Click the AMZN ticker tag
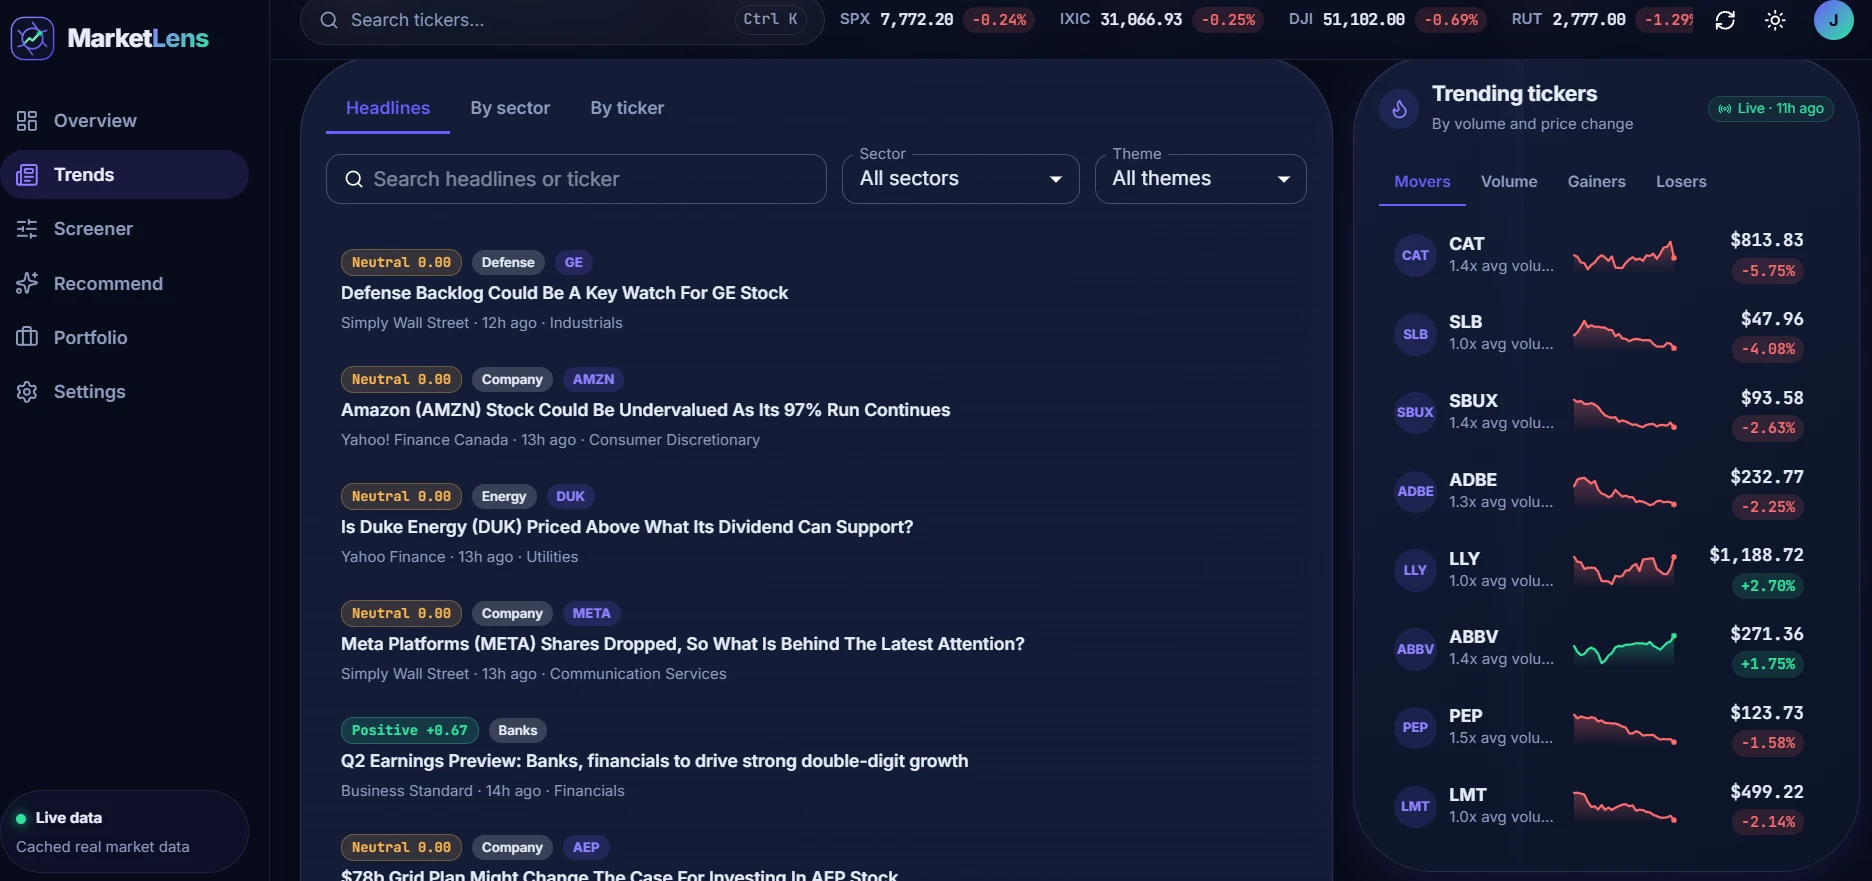The height and width of the screenshot is (881, 1872). (x=593, y=380)
